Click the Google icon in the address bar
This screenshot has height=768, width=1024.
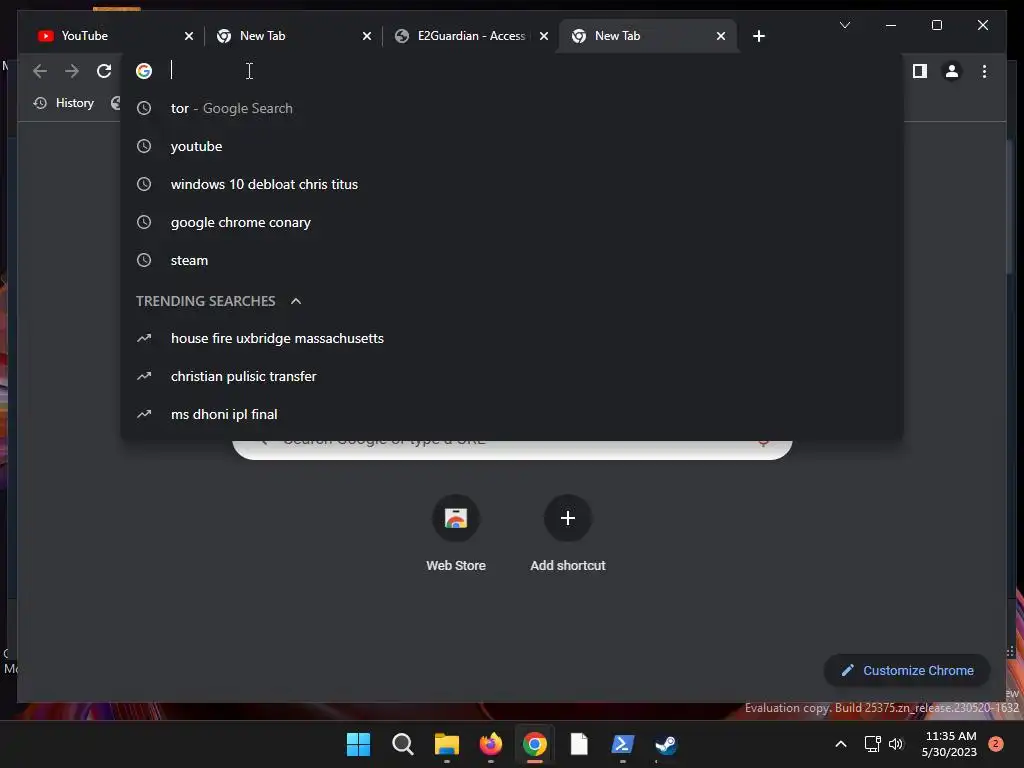[144, 71]
